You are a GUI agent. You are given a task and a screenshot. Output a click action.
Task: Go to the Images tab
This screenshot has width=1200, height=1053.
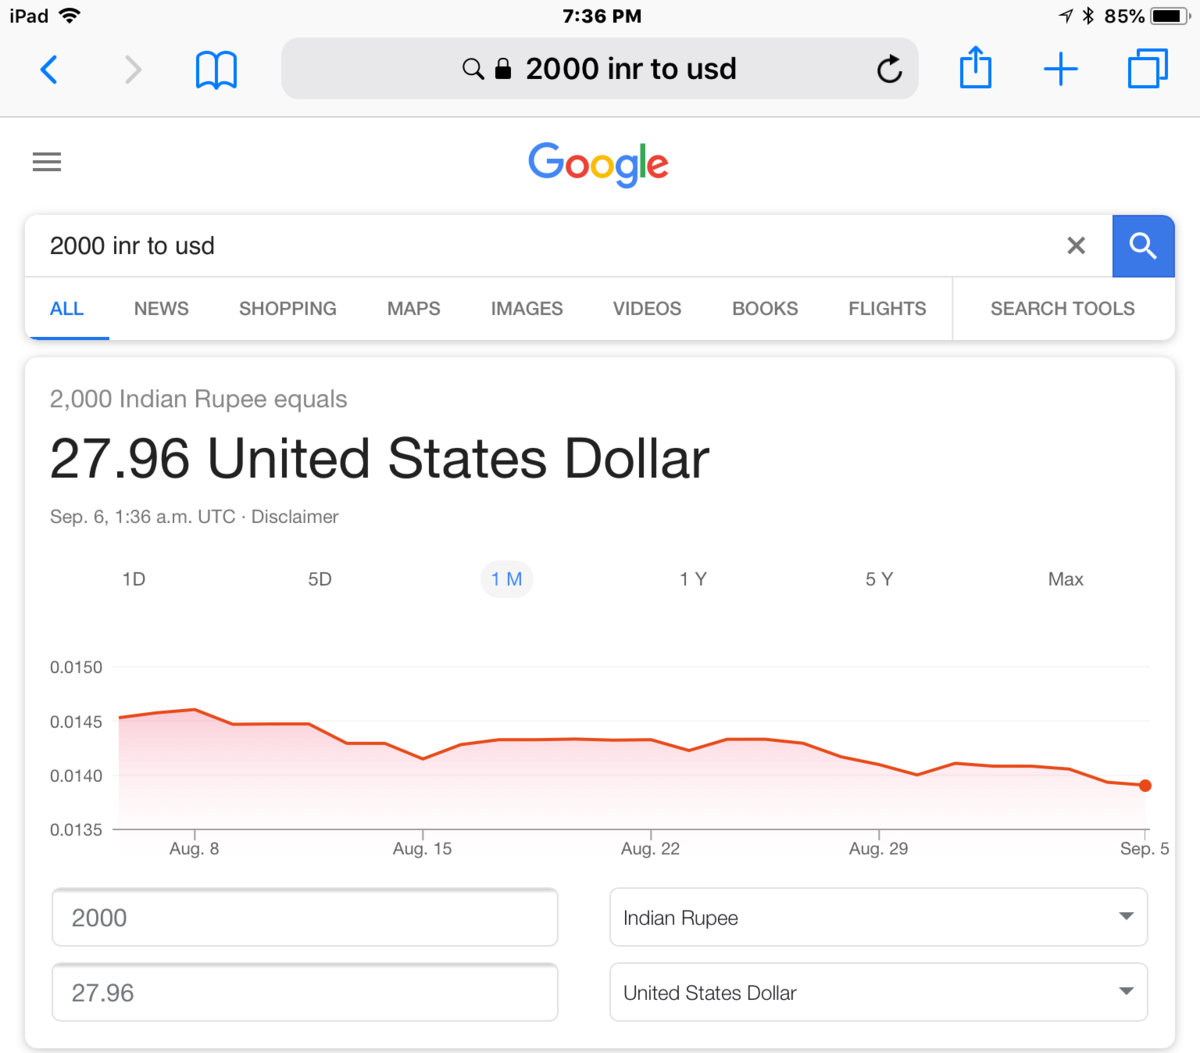point(526,309)
